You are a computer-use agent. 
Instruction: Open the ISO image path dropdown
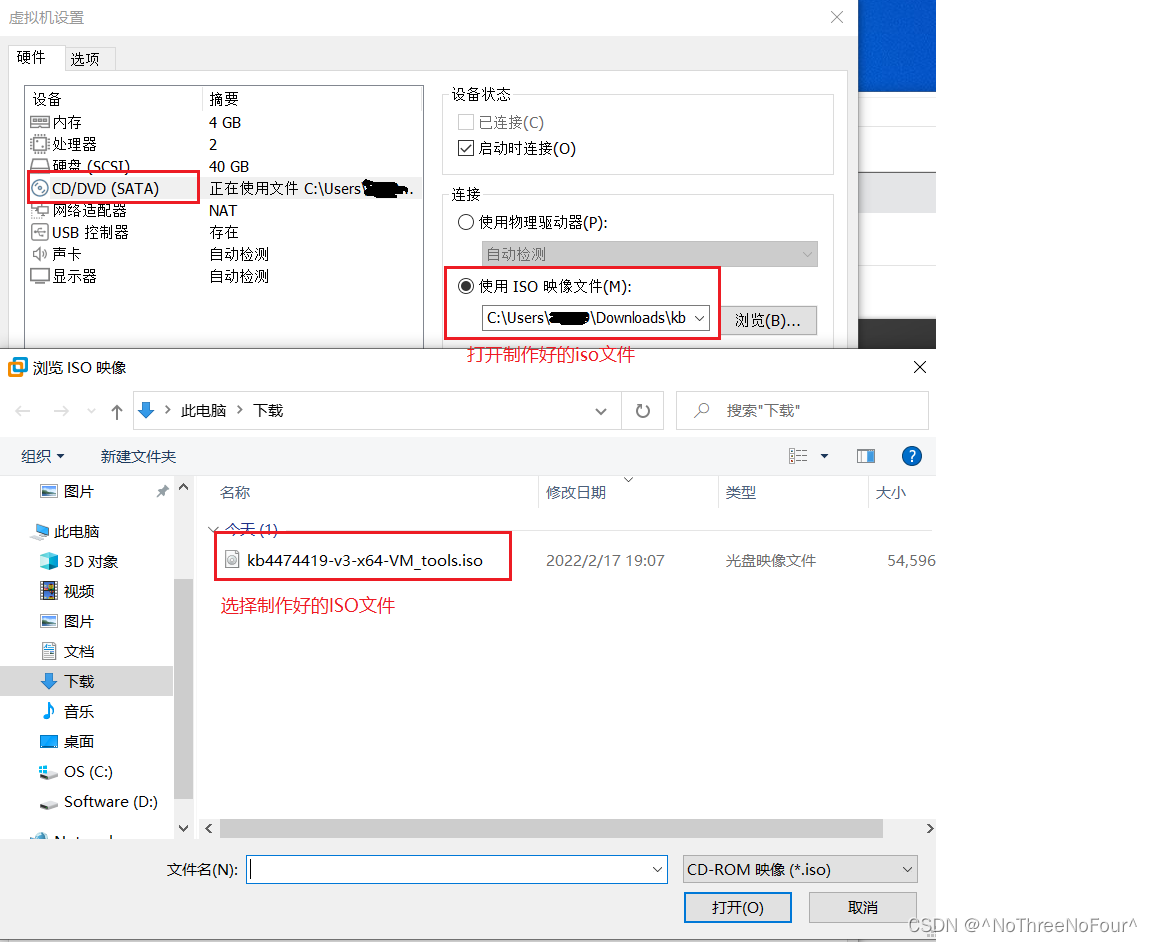coord(699,318)
